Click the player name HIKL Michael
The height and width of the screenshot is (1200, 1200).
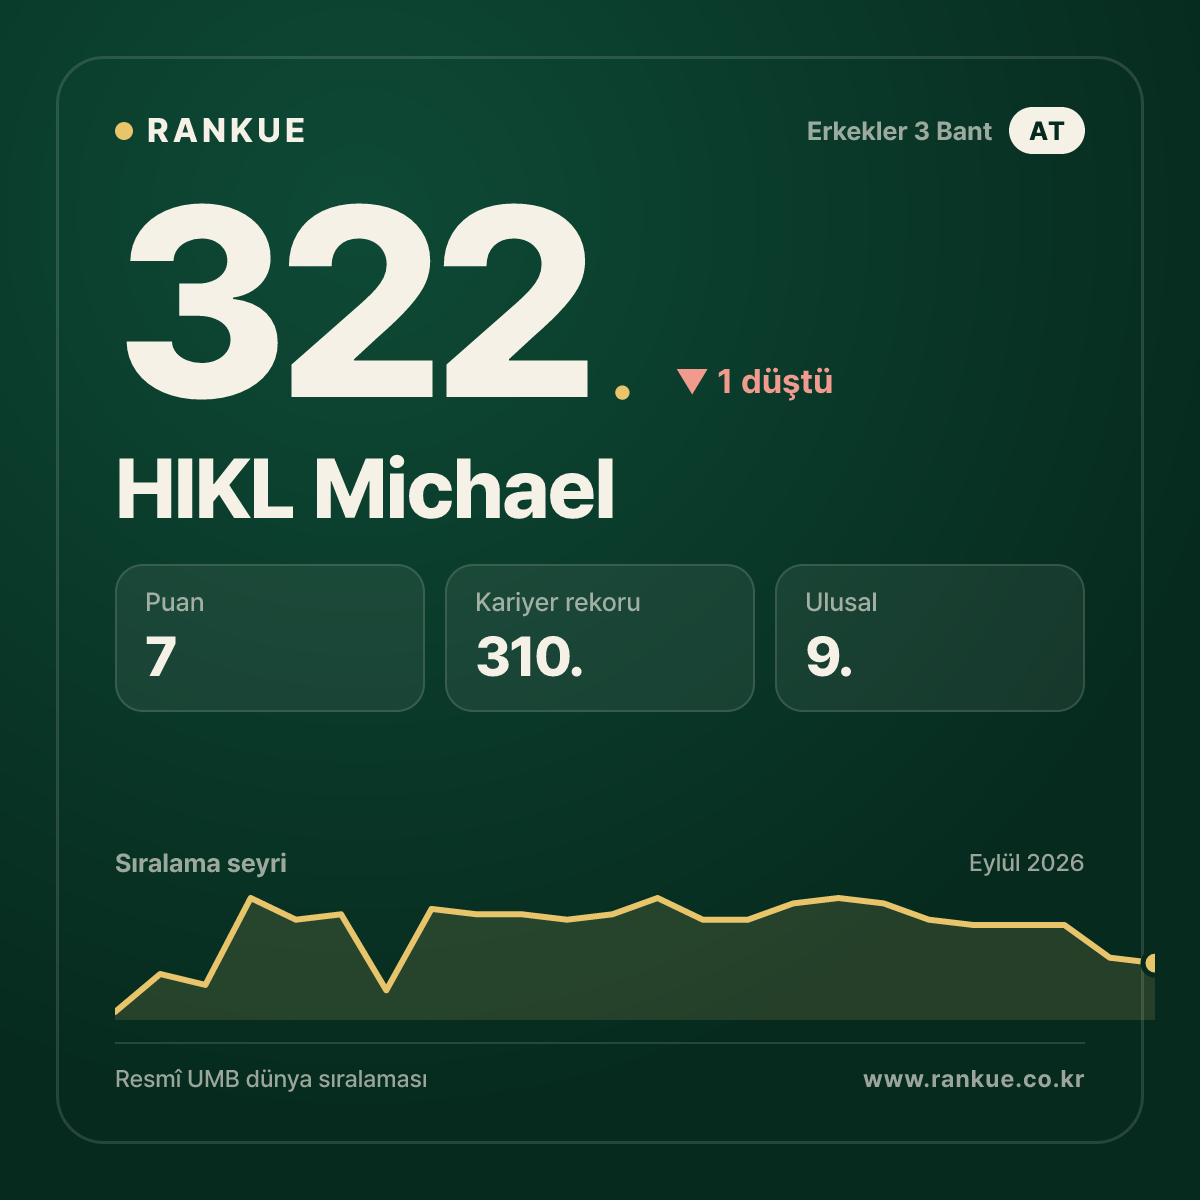365,489
